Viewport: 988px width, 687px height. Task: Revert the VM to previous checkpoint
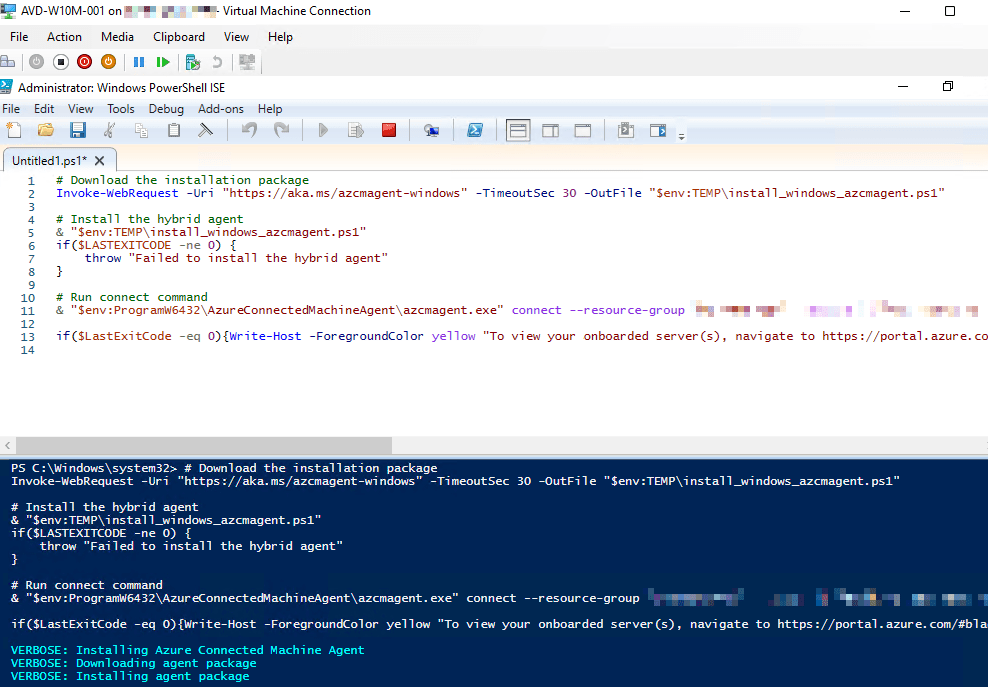point(217,62)
